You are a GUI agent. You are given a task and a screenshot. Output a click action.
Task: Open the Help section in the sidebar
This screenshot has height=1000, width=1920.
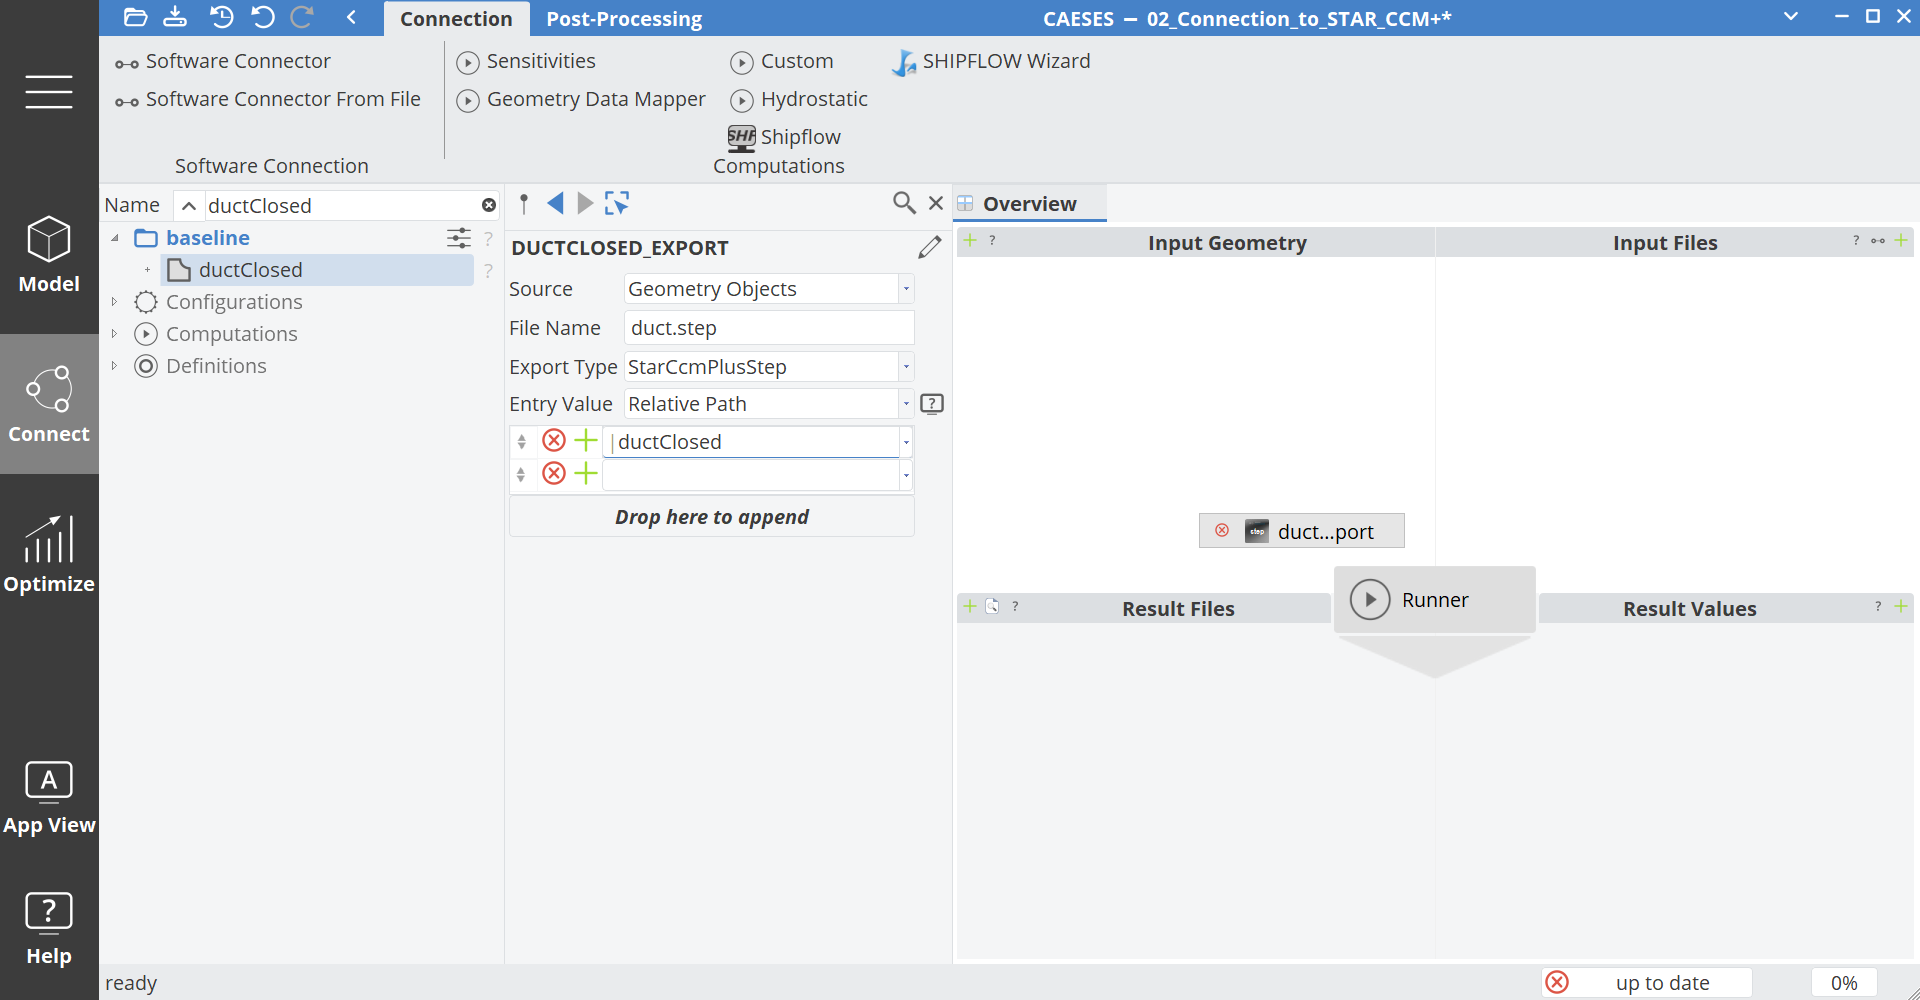pos(49,928)
